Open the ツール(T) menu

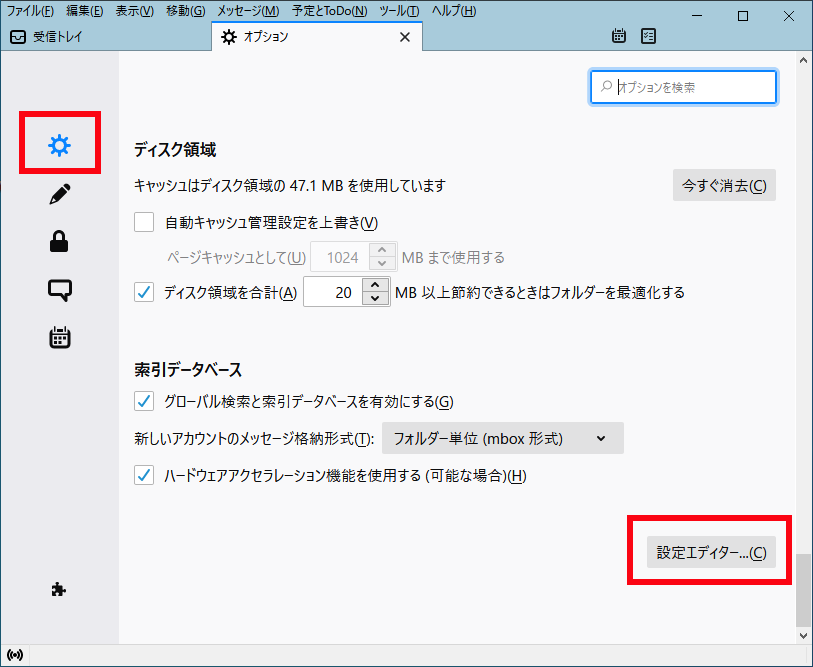[399, 11]
